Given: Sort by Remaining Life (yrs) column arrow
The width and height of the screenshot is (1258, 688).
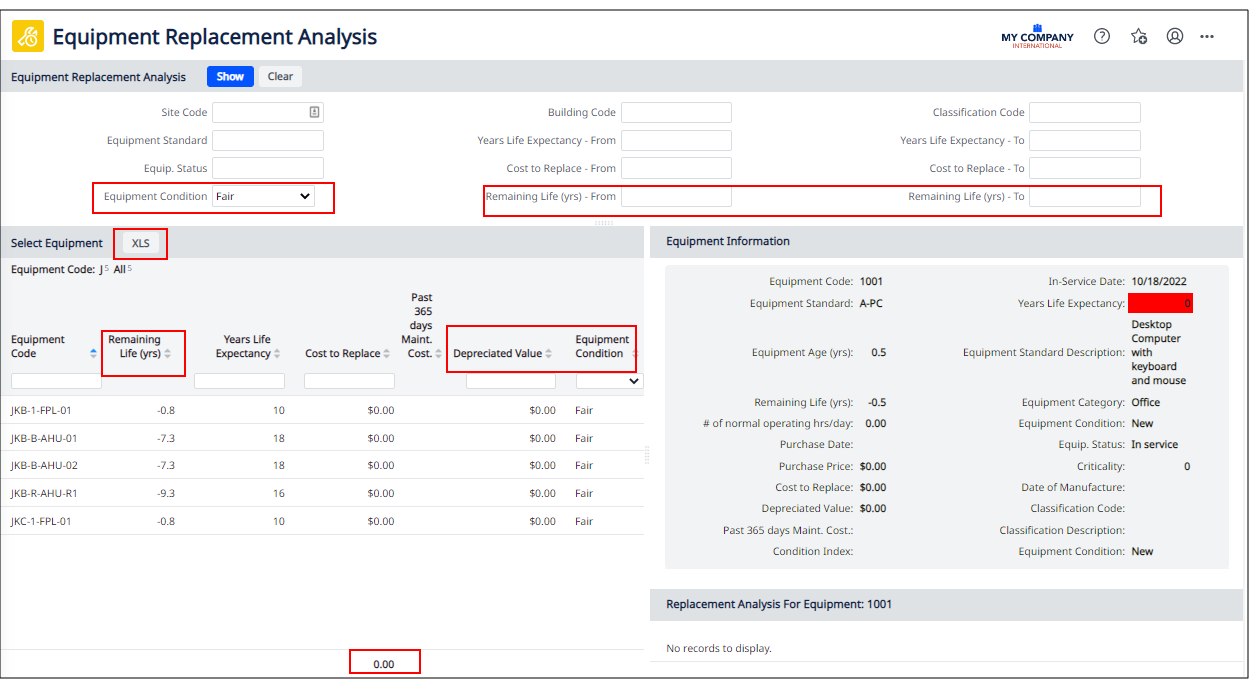Looking at the screenshot, I should click(168, 353).
